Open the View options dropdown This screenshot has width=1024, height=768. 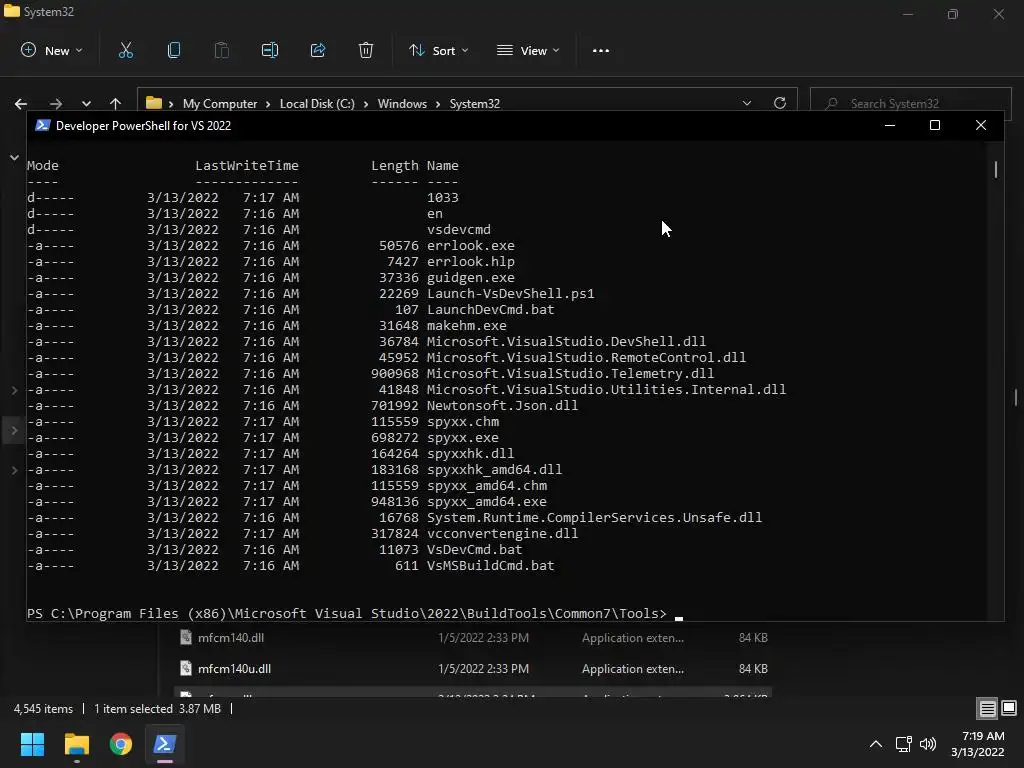click(x=528, y=50)
